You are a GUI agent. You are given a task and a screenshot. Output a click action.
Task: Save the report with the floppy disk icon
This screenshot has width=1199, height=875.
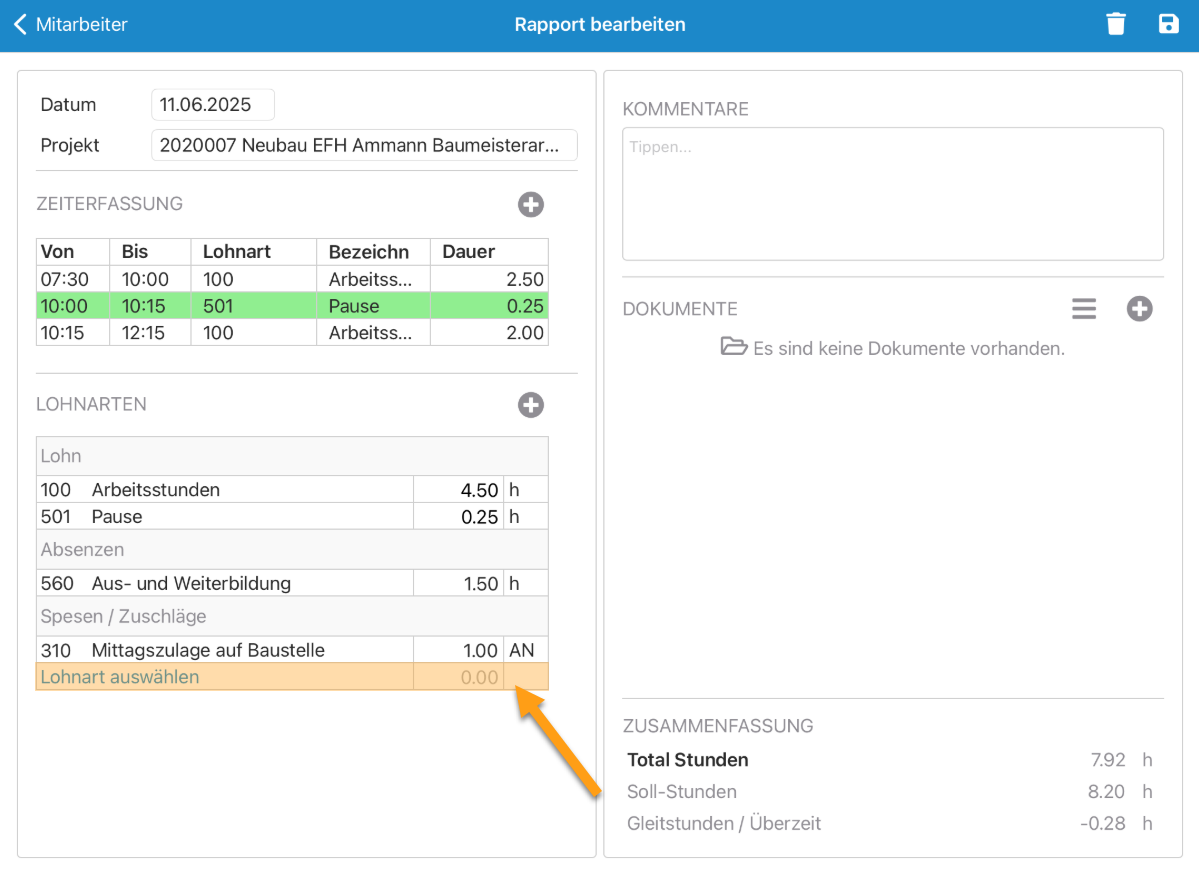coord(1168,24)
